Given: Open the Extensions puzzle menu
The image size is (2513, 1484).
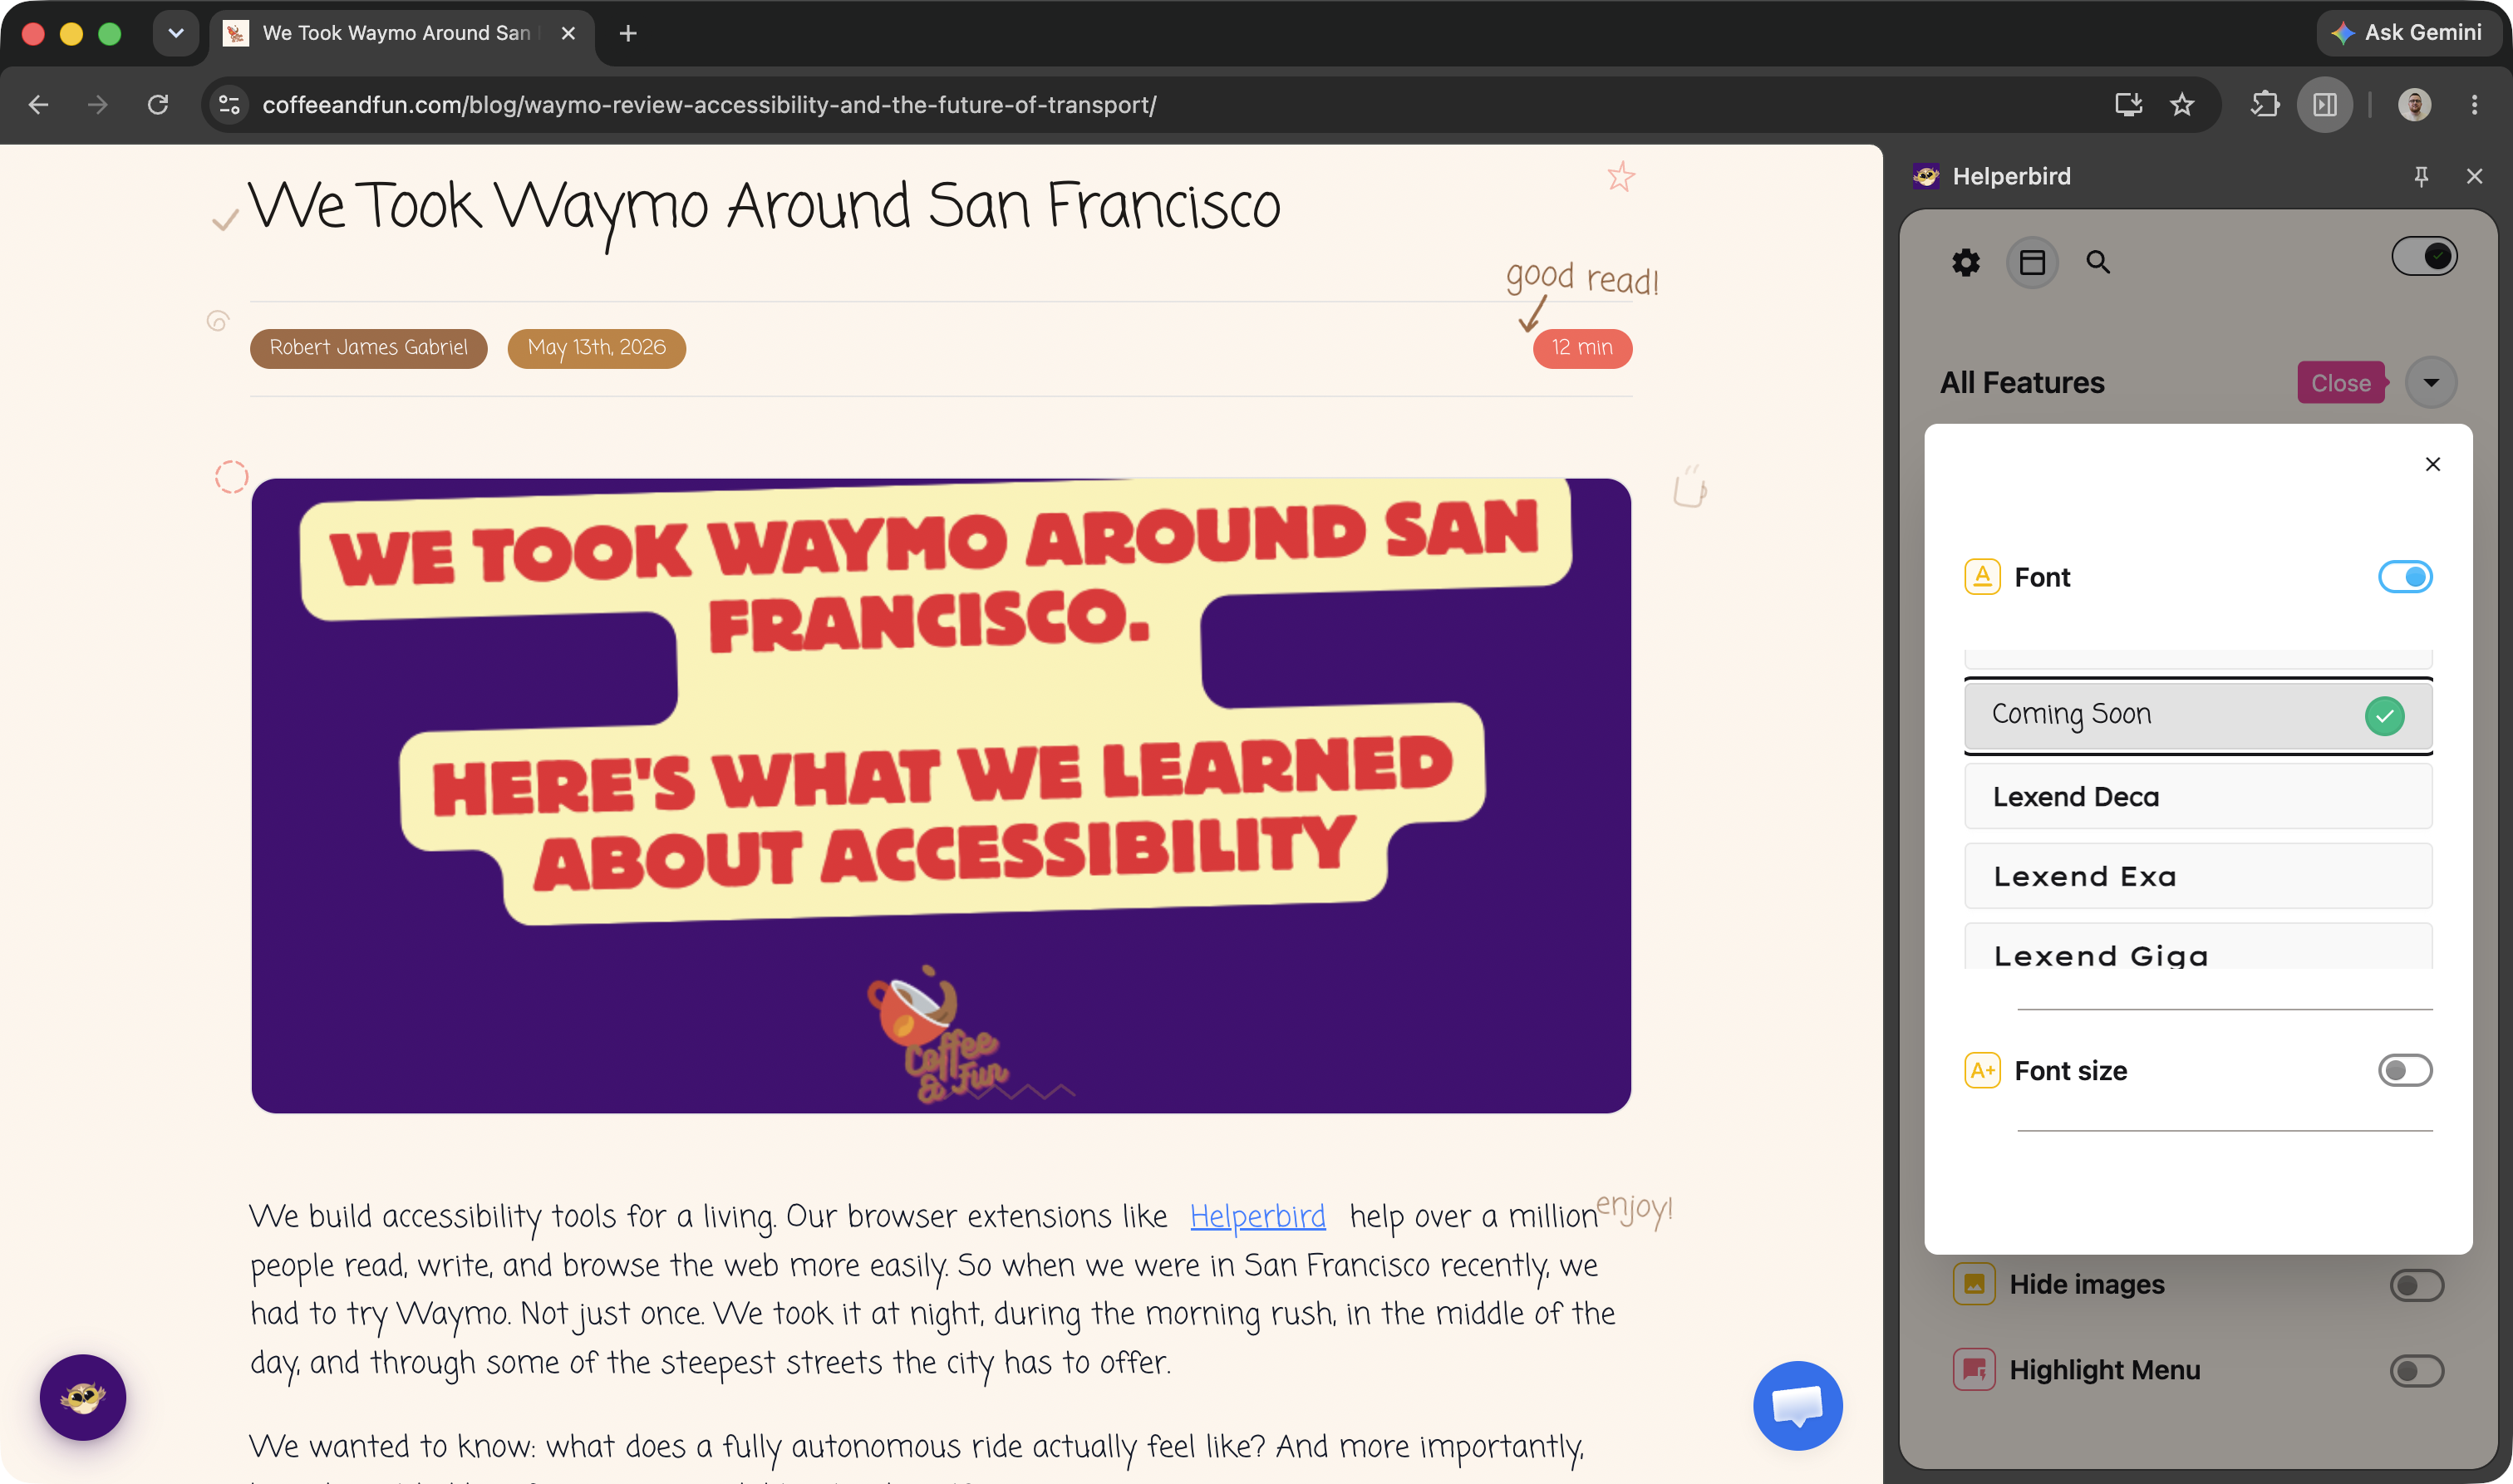Looking at the screenshot, I should [x=2264, y=105].
